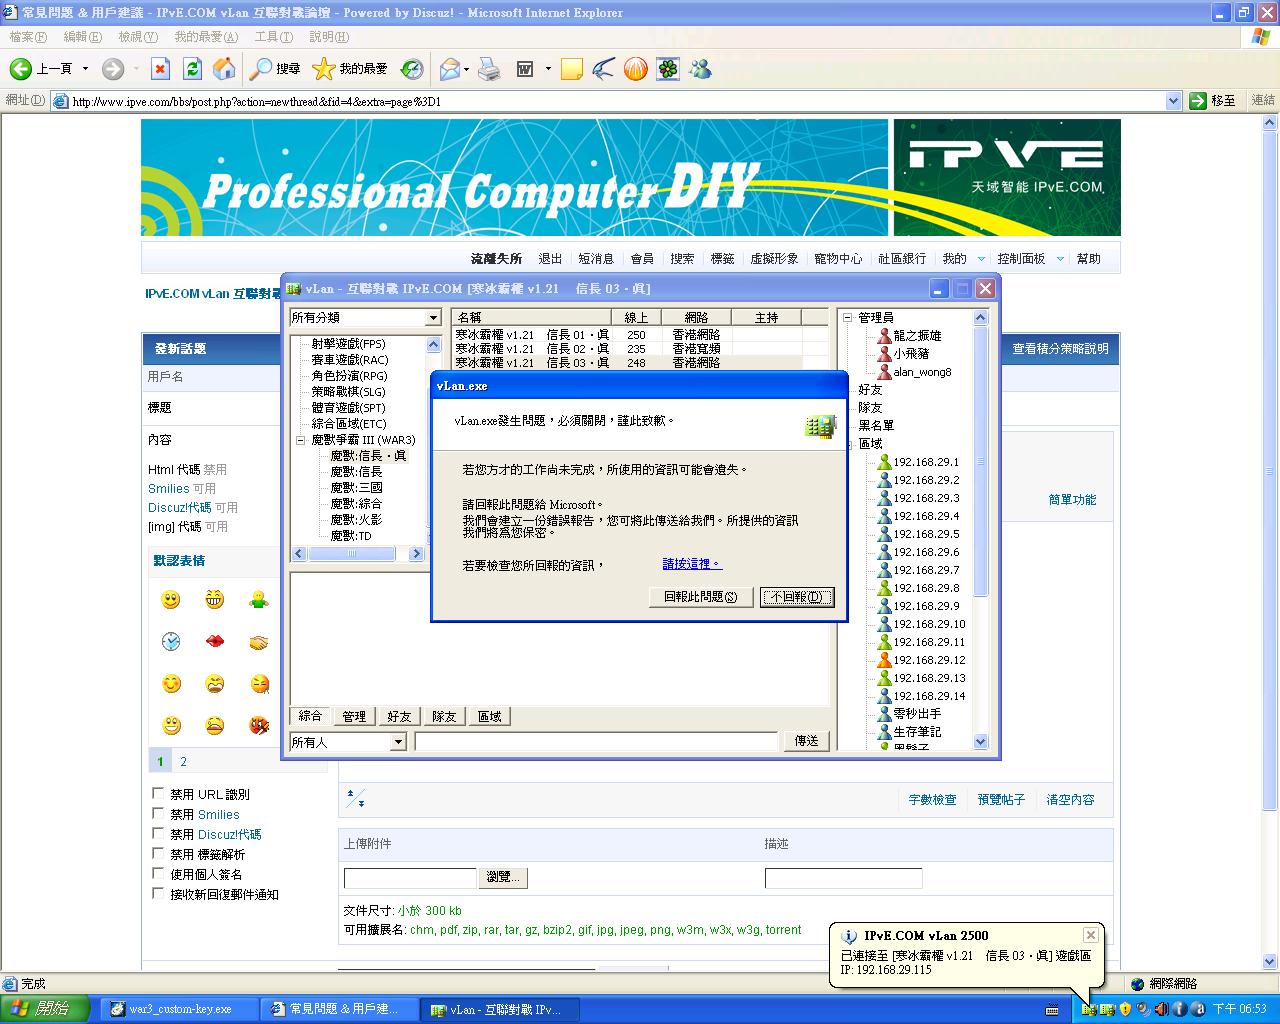Collapse the 魔獸爭霸 III (WAR3) tree node
Image resolution: width=1280 pixels, height=1024 pixels.
tap(301, 440)
